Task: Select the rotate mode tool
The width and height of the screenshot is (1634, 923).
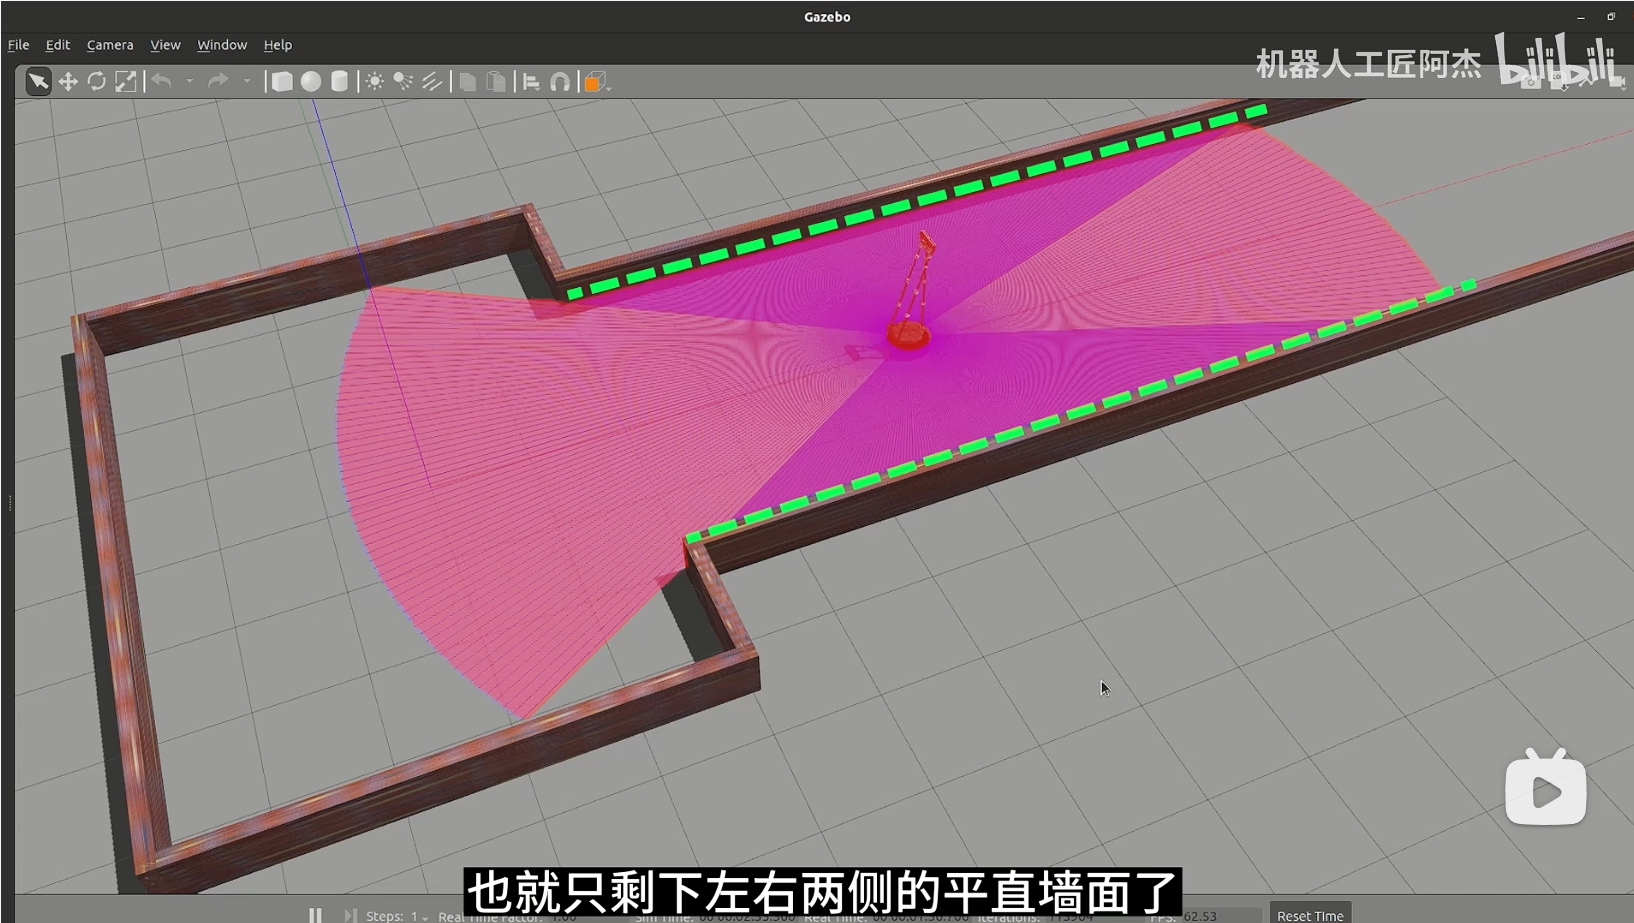Action: tap(97, 81)
